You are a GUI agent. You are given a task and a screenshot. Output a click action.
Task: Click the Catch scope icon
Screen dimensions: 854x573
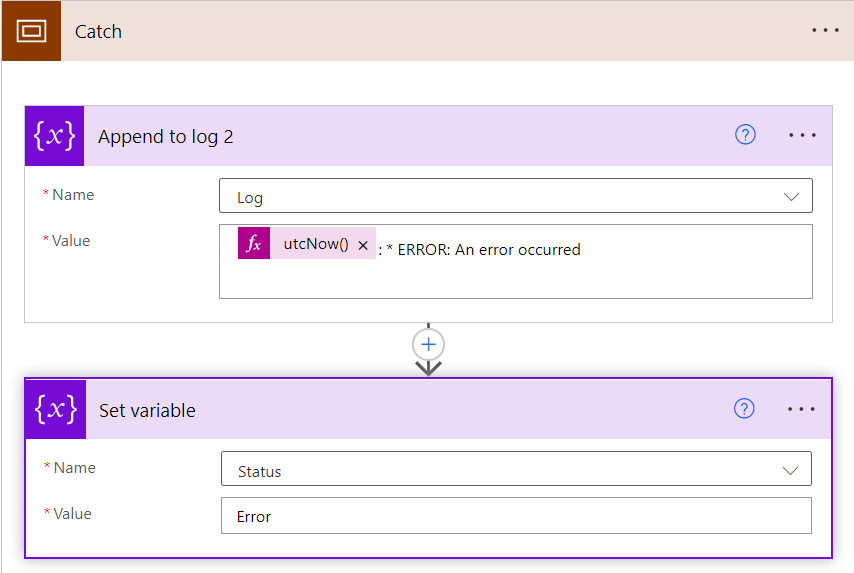click(31, 31)
